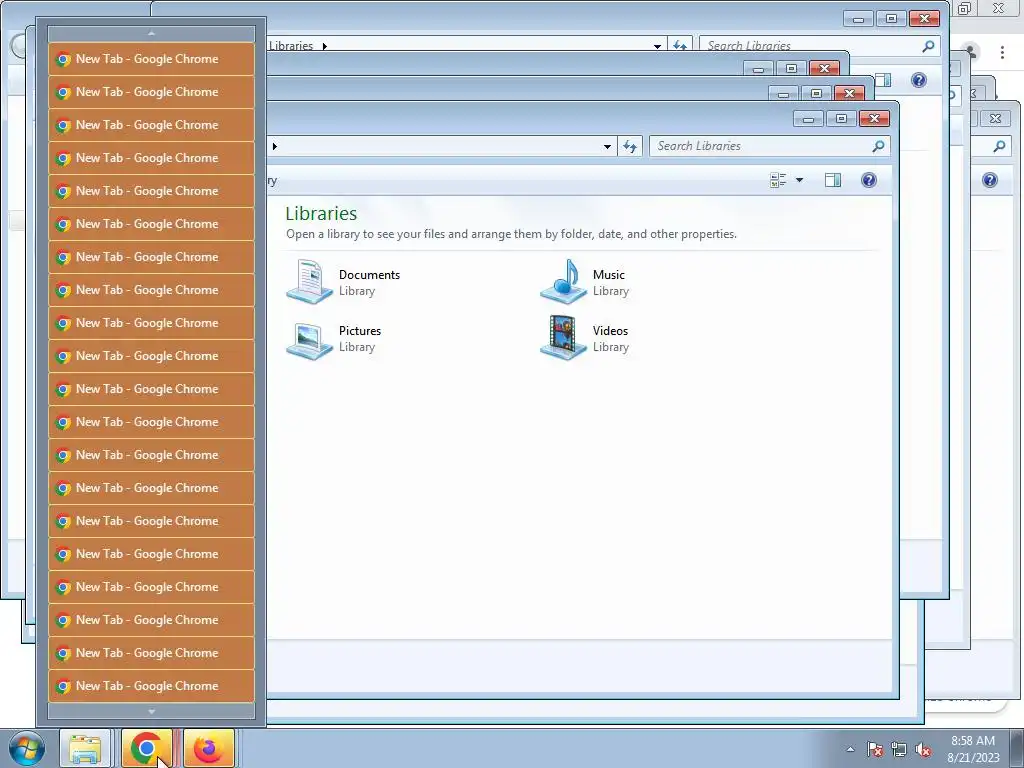
Task: Open Action Center flag icon in tray
Action: coord(874,749)
